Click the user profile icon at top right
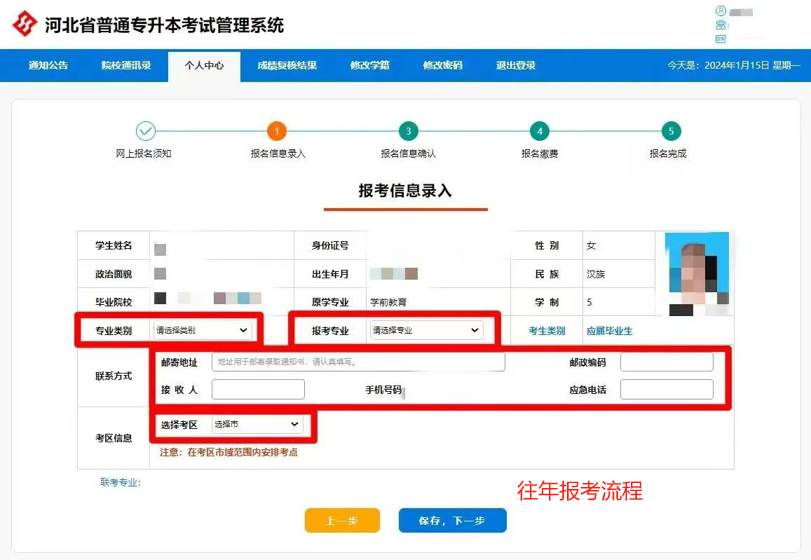Screen dimensions: 811x560 click(x=720, y=11)
